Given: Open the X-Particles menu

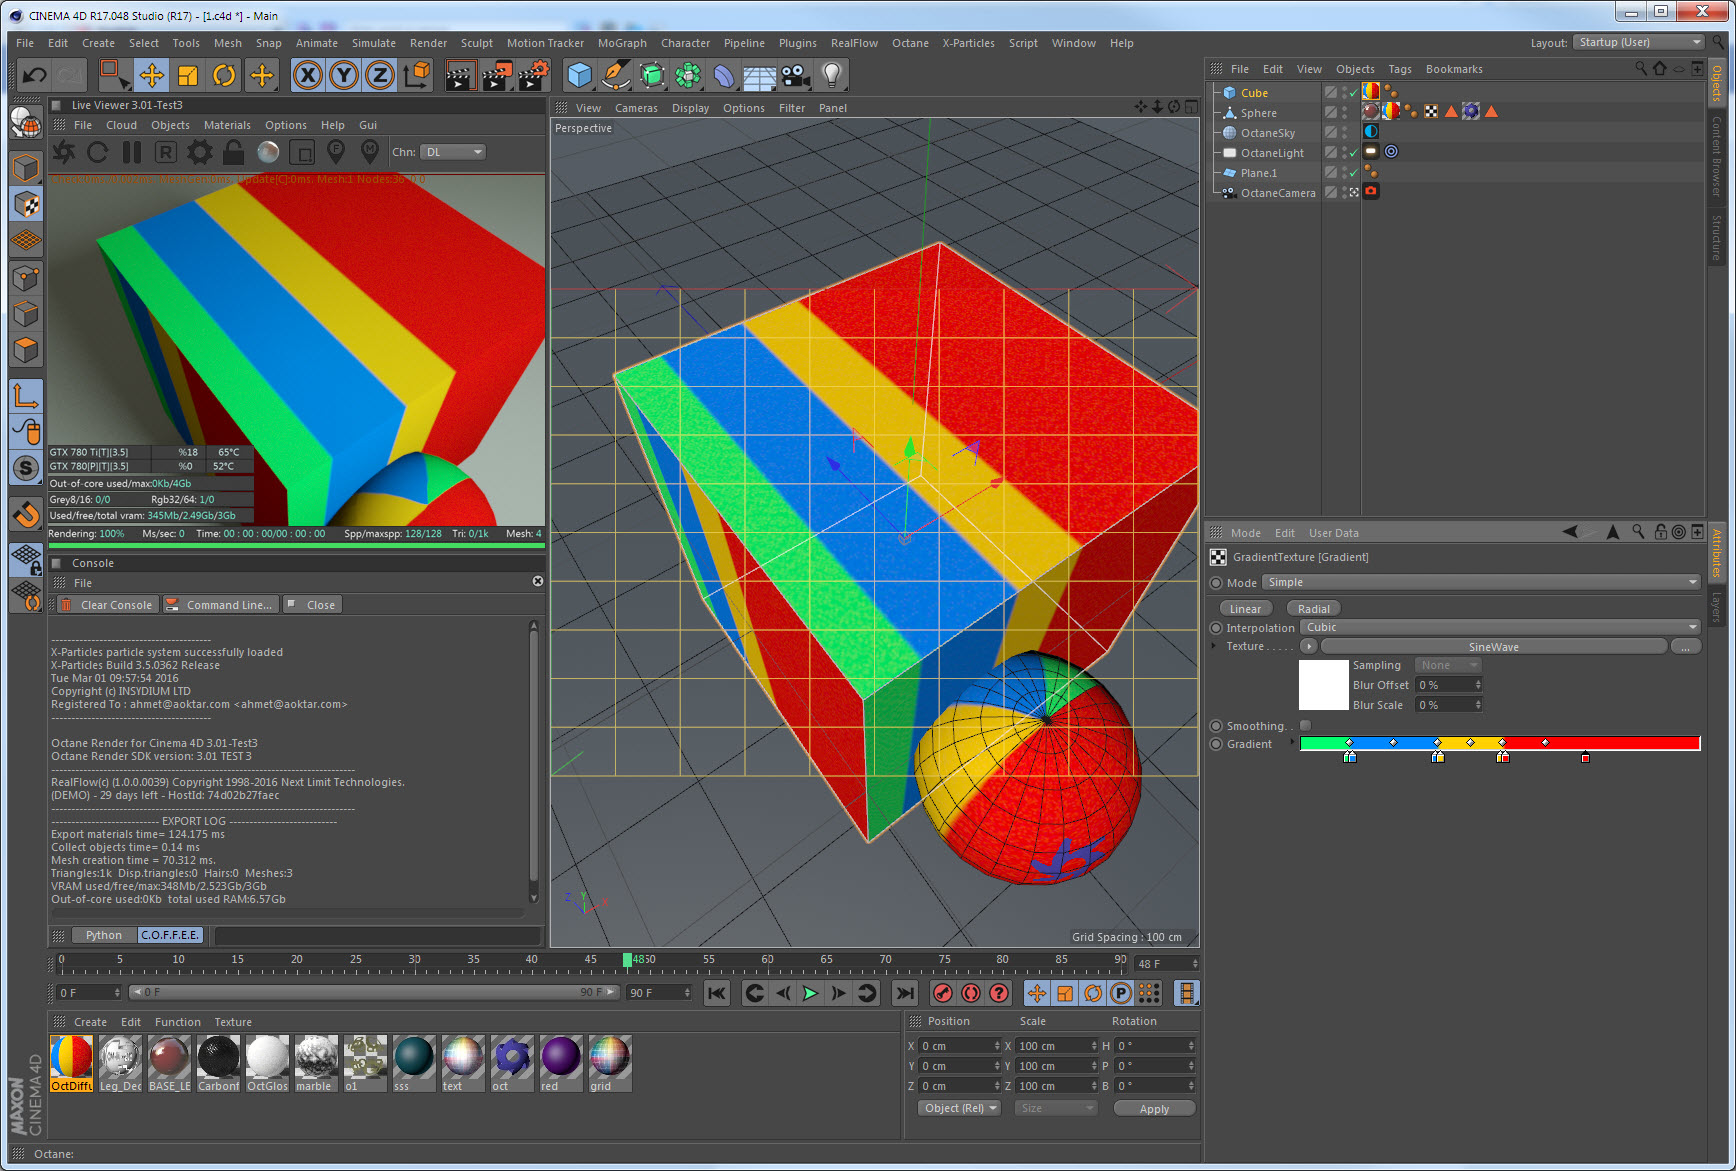Looking at the screenshot, I should pos(968,43).
